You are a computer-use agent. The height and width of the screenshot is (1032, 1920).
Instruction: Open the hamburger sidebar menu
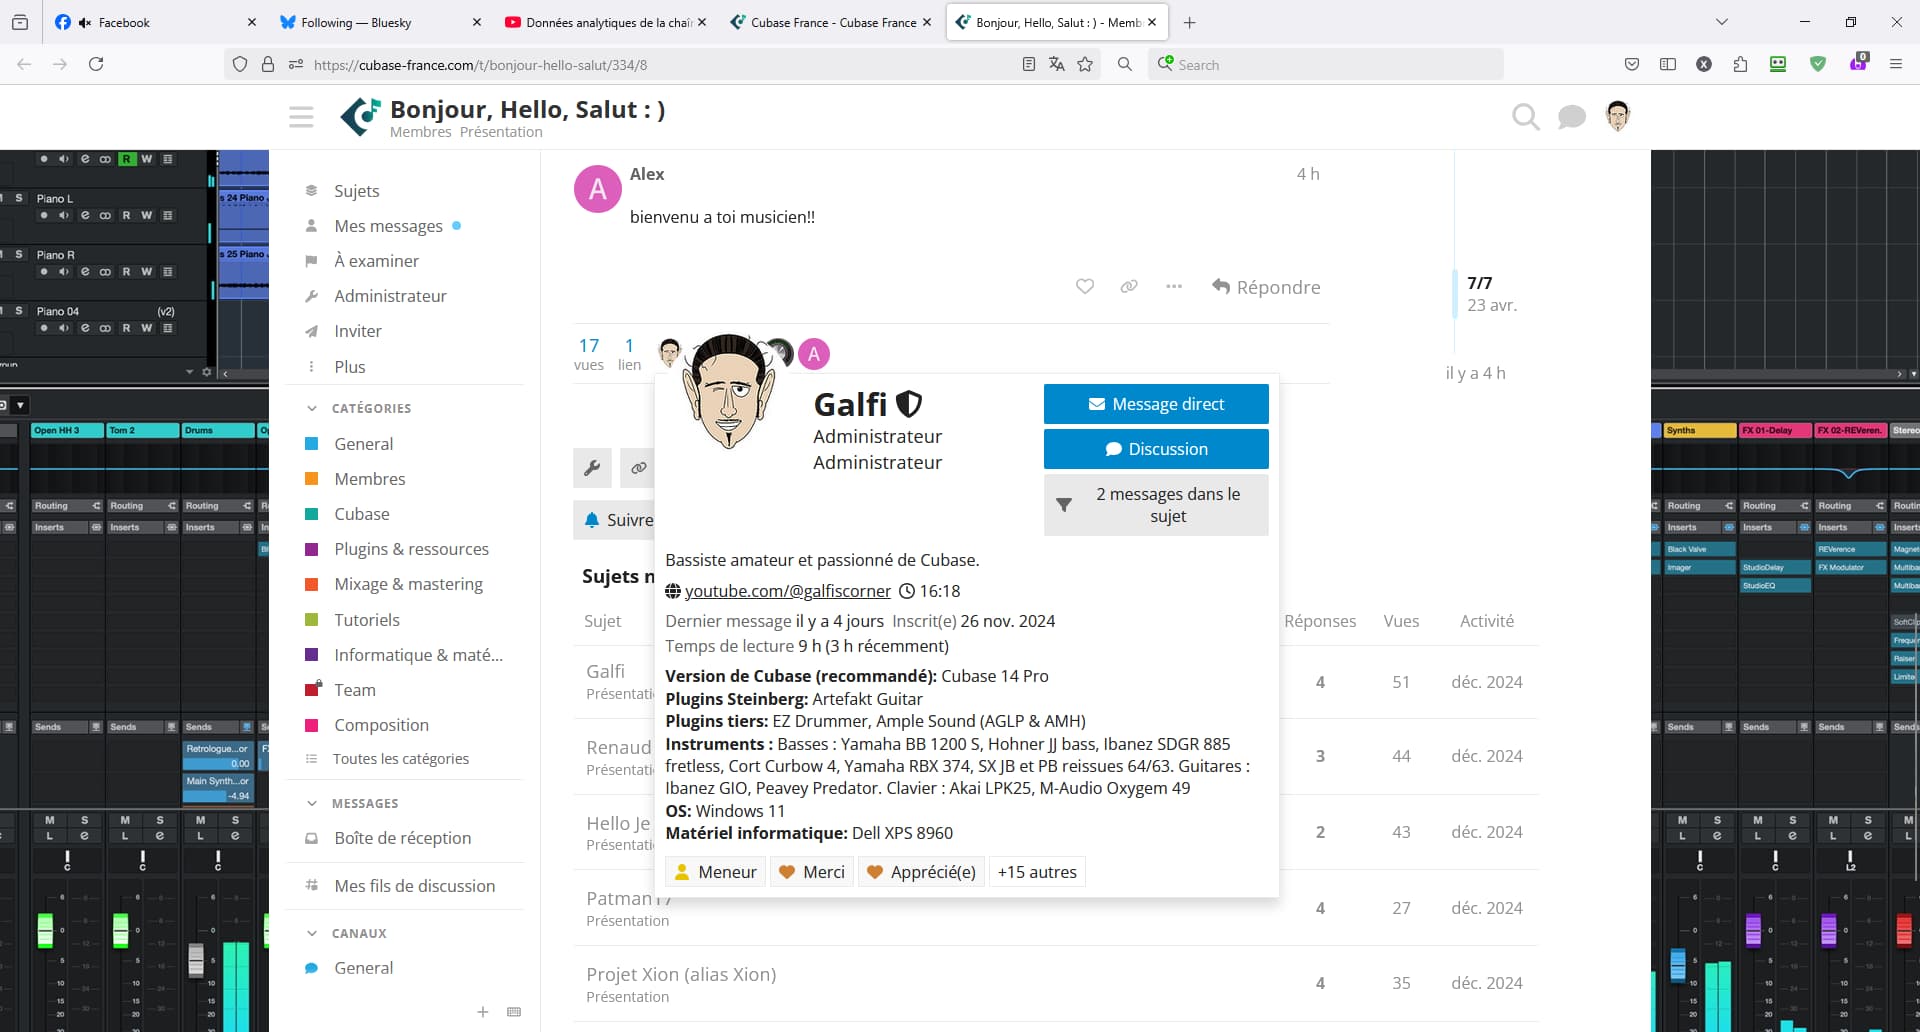coord(301,117)
